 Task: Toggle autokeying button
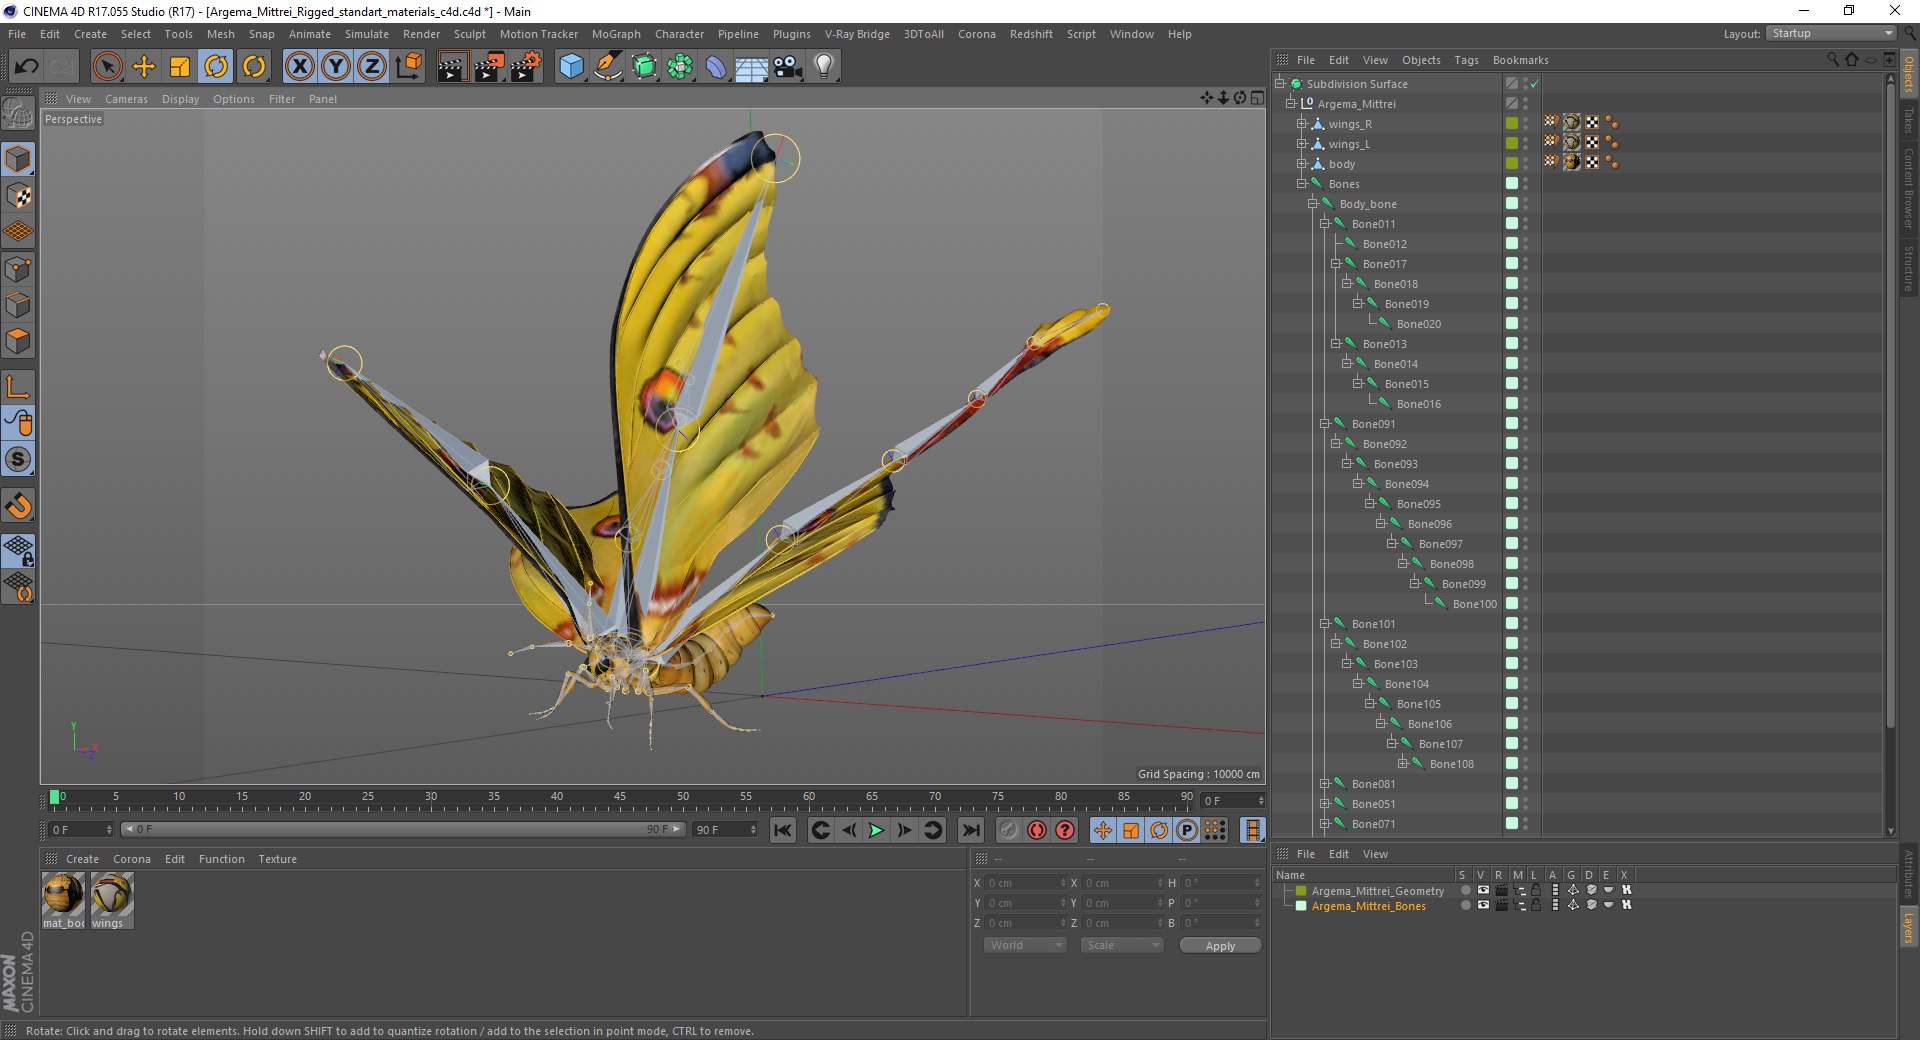pos(1037,830)
